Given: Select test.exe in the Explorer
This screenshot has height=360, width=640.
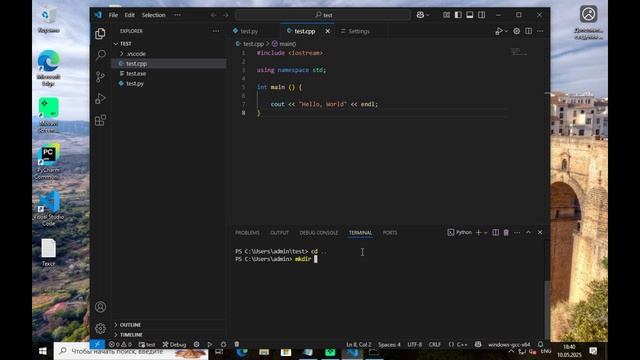Looking at the screenshot, I should tap(136, 73).
